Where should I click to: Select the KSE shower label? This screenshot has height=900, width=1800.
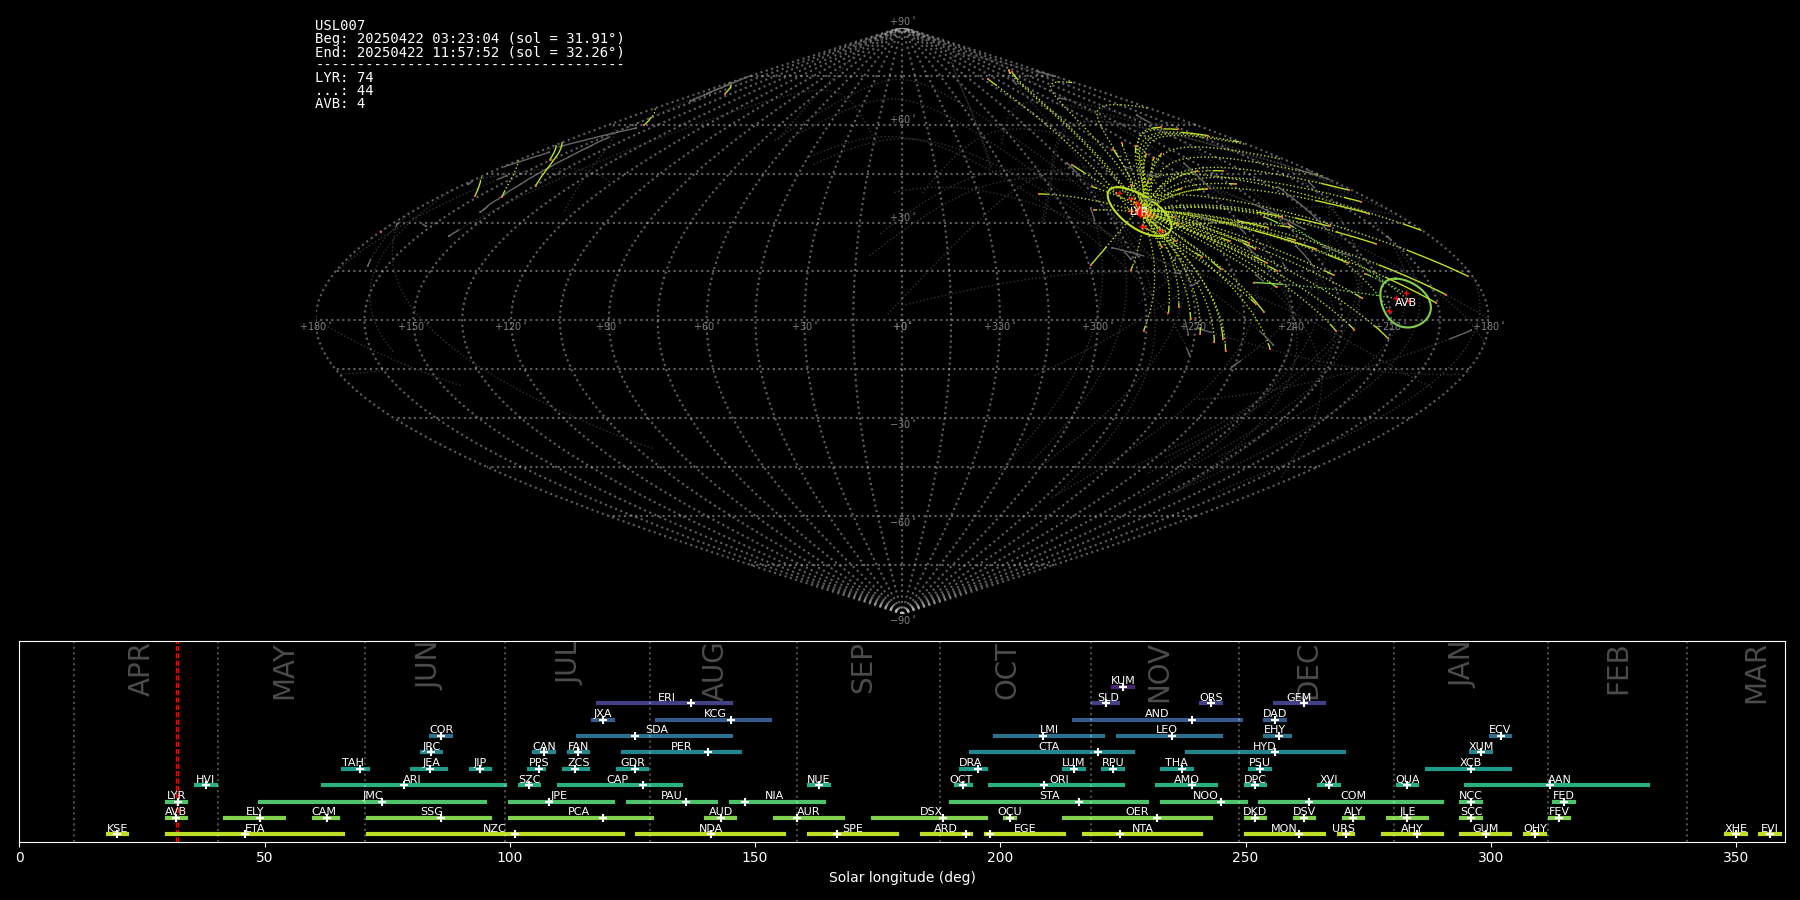click(117, 829)
